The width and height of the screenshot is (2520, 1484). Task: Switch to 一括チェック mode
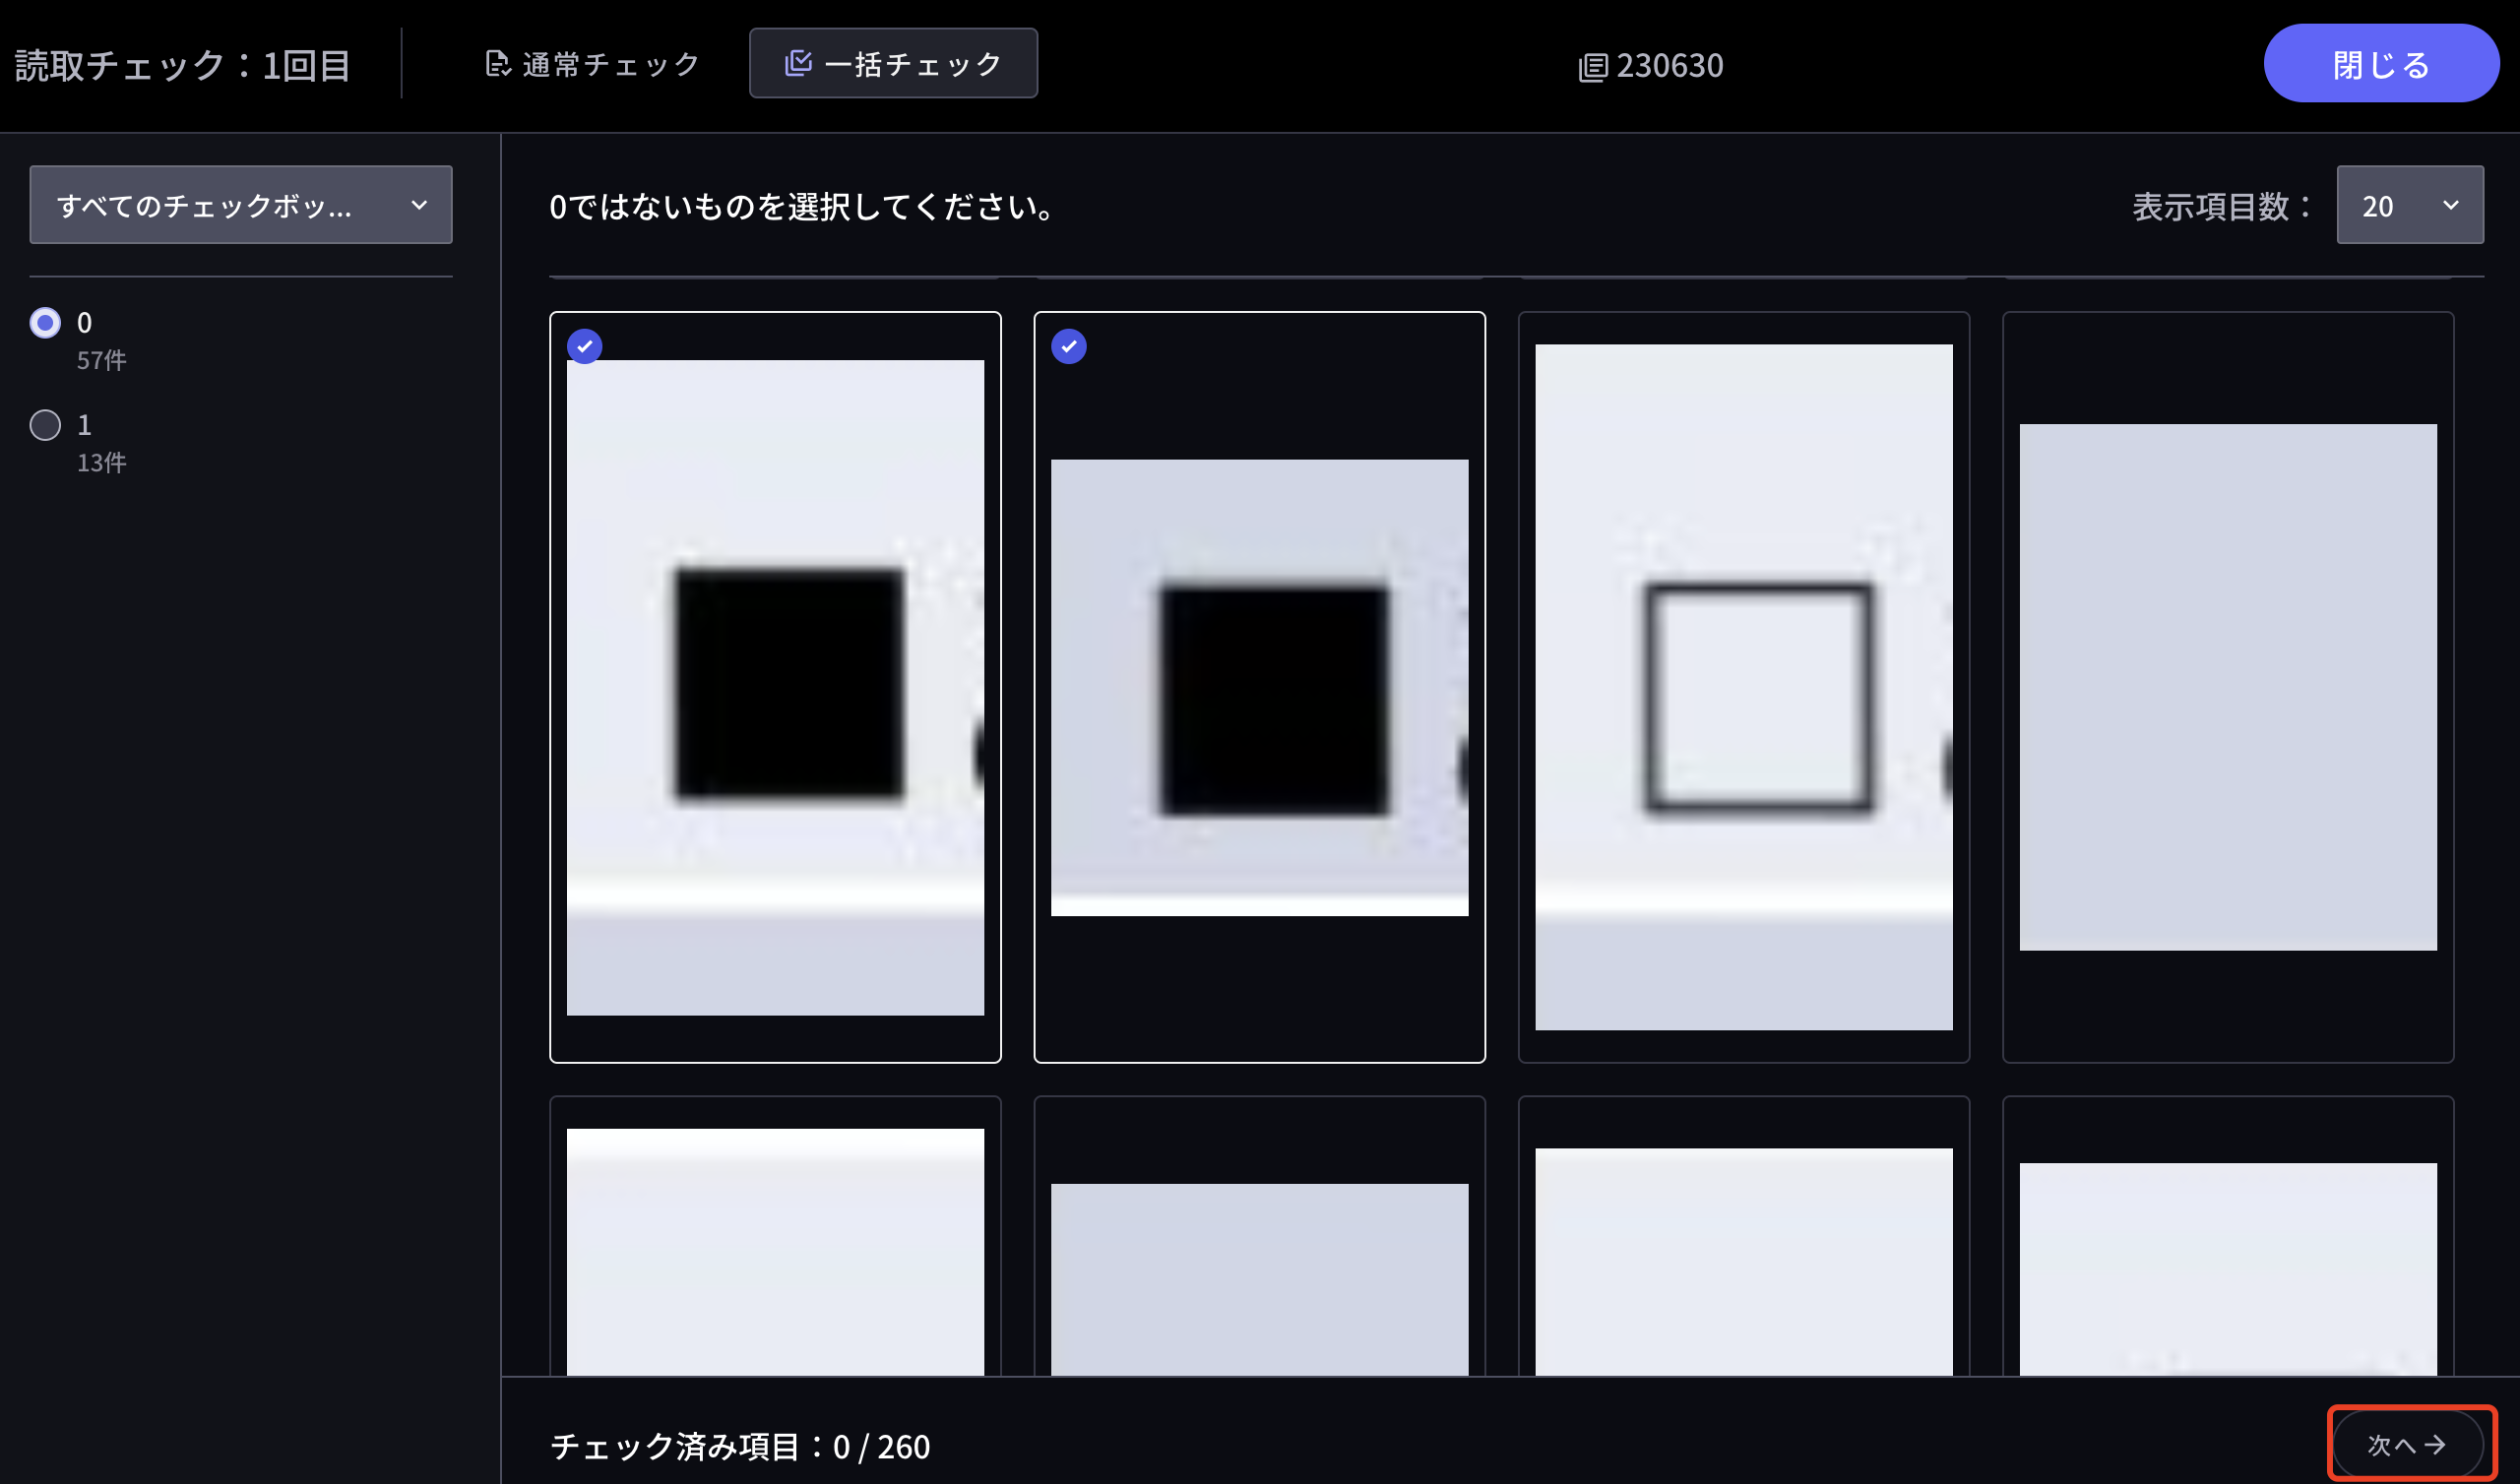point(894,62)
